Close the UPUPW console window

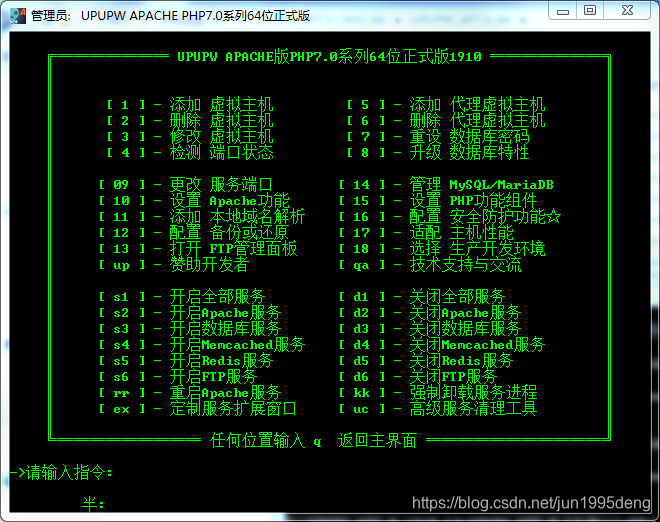627,11
